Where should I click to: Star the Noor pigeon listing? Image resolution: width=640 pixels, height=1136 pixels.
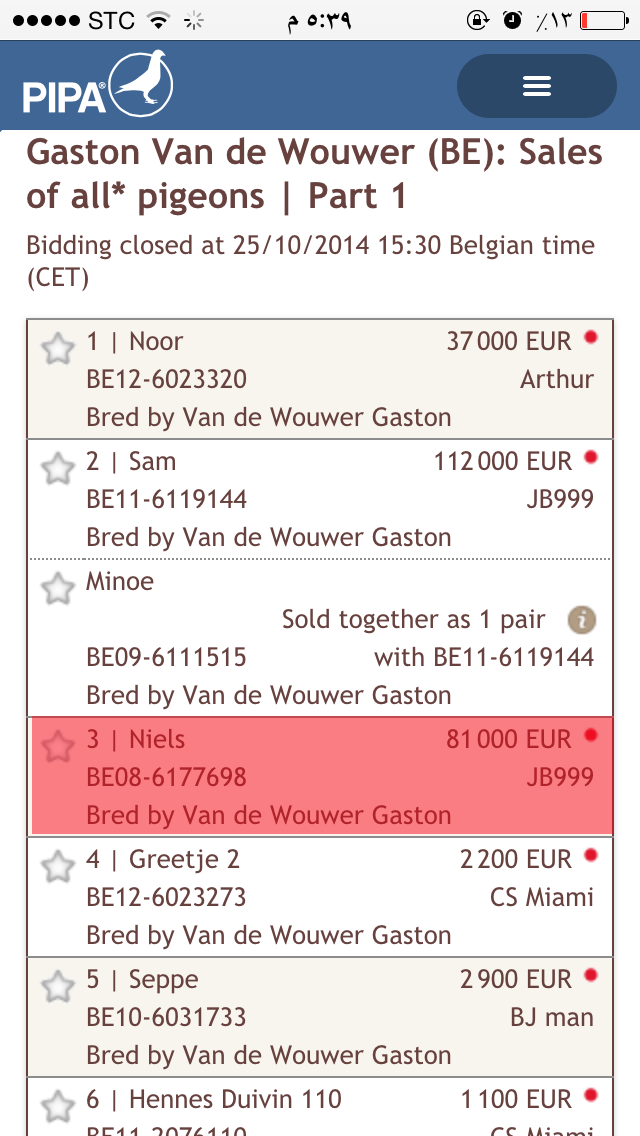58,349
